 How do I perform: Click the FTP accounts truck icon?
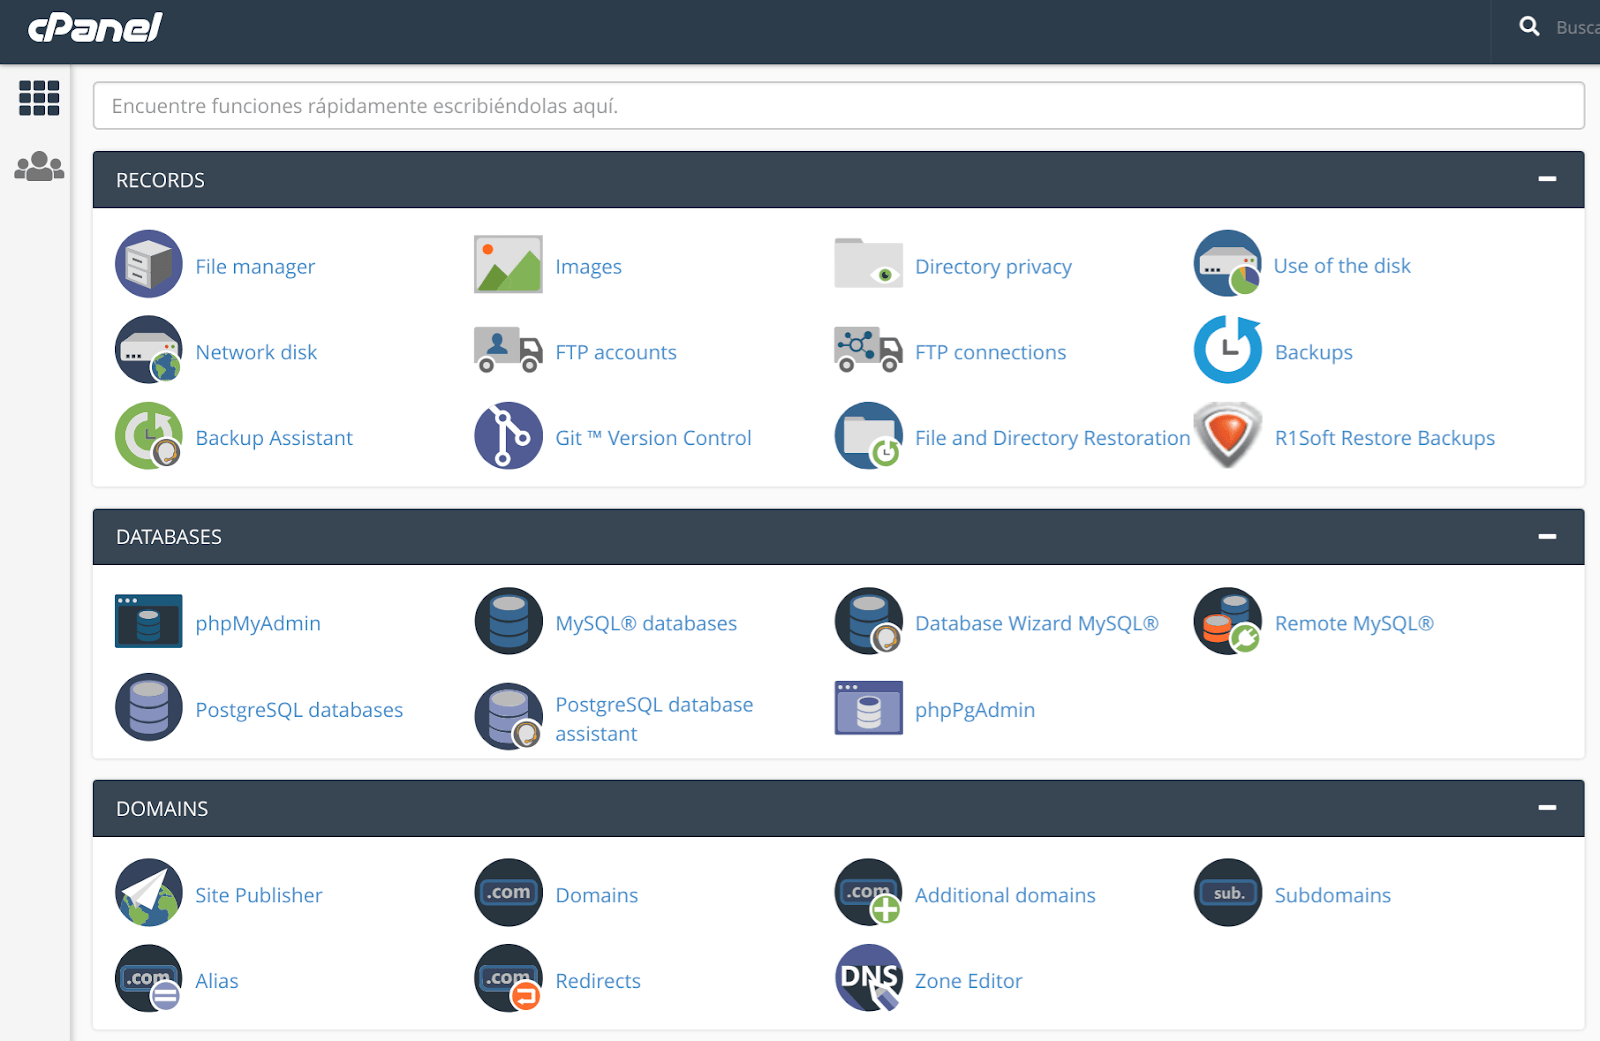[x=508, y=350]
